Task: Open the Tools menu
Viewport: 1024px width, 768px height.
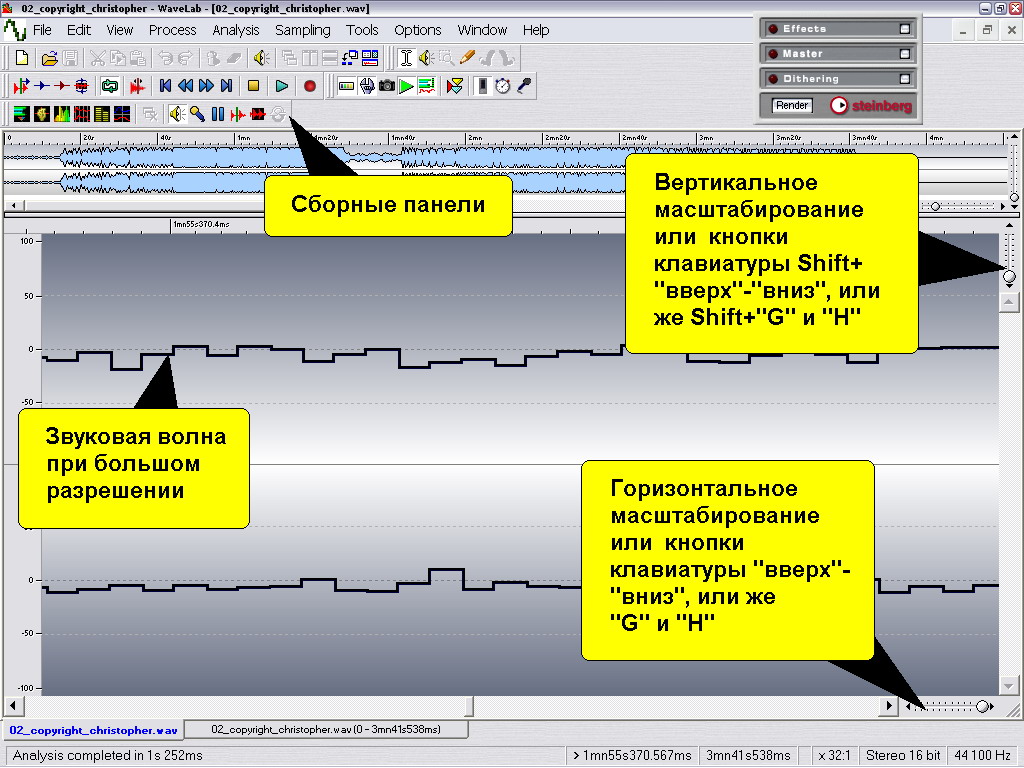Action: point(362,30)
